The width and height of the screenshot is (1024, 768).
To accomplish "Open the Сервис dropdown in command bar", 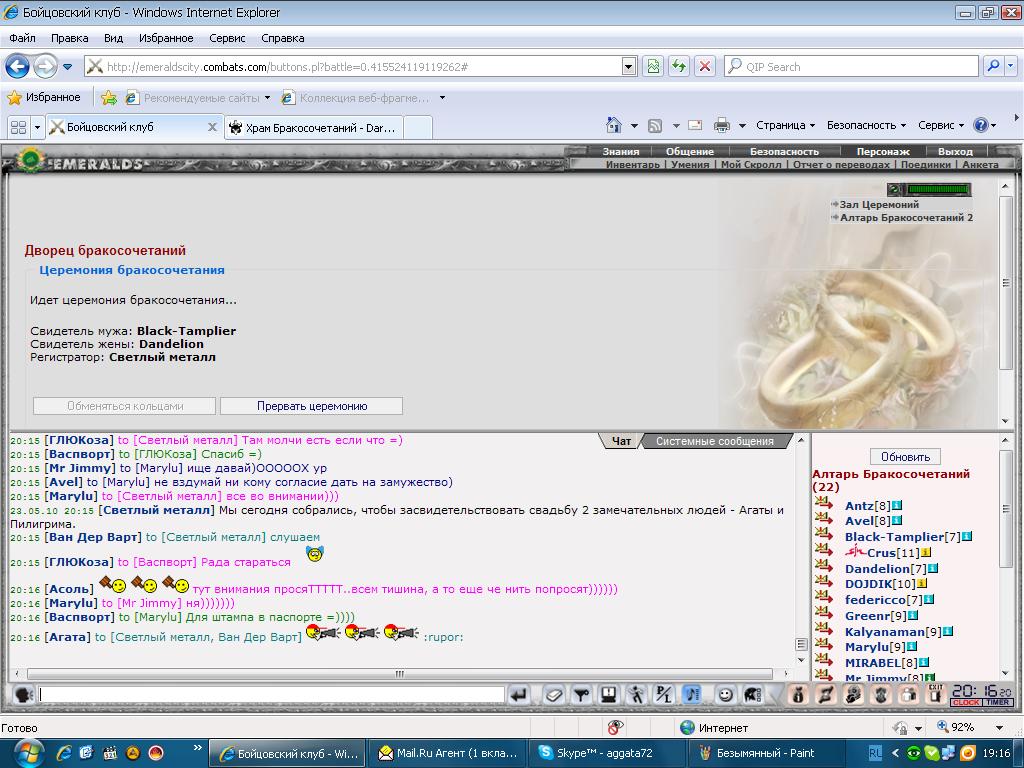I will pos(940,125).
